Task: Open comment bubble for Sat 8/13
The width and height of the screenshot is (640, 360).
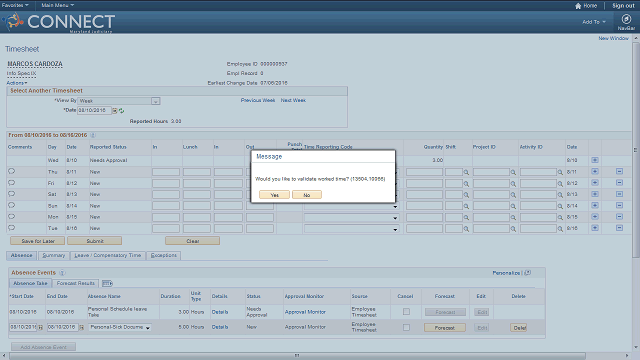Action: coord(11,194)
